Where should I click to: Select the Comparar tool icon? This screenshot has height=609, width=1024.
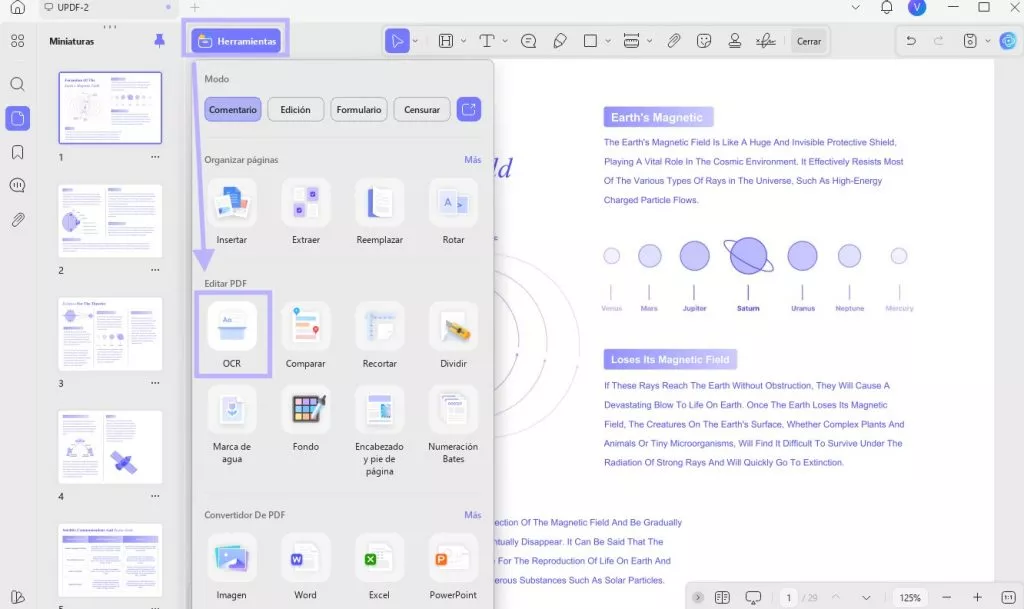pos(306,326)
